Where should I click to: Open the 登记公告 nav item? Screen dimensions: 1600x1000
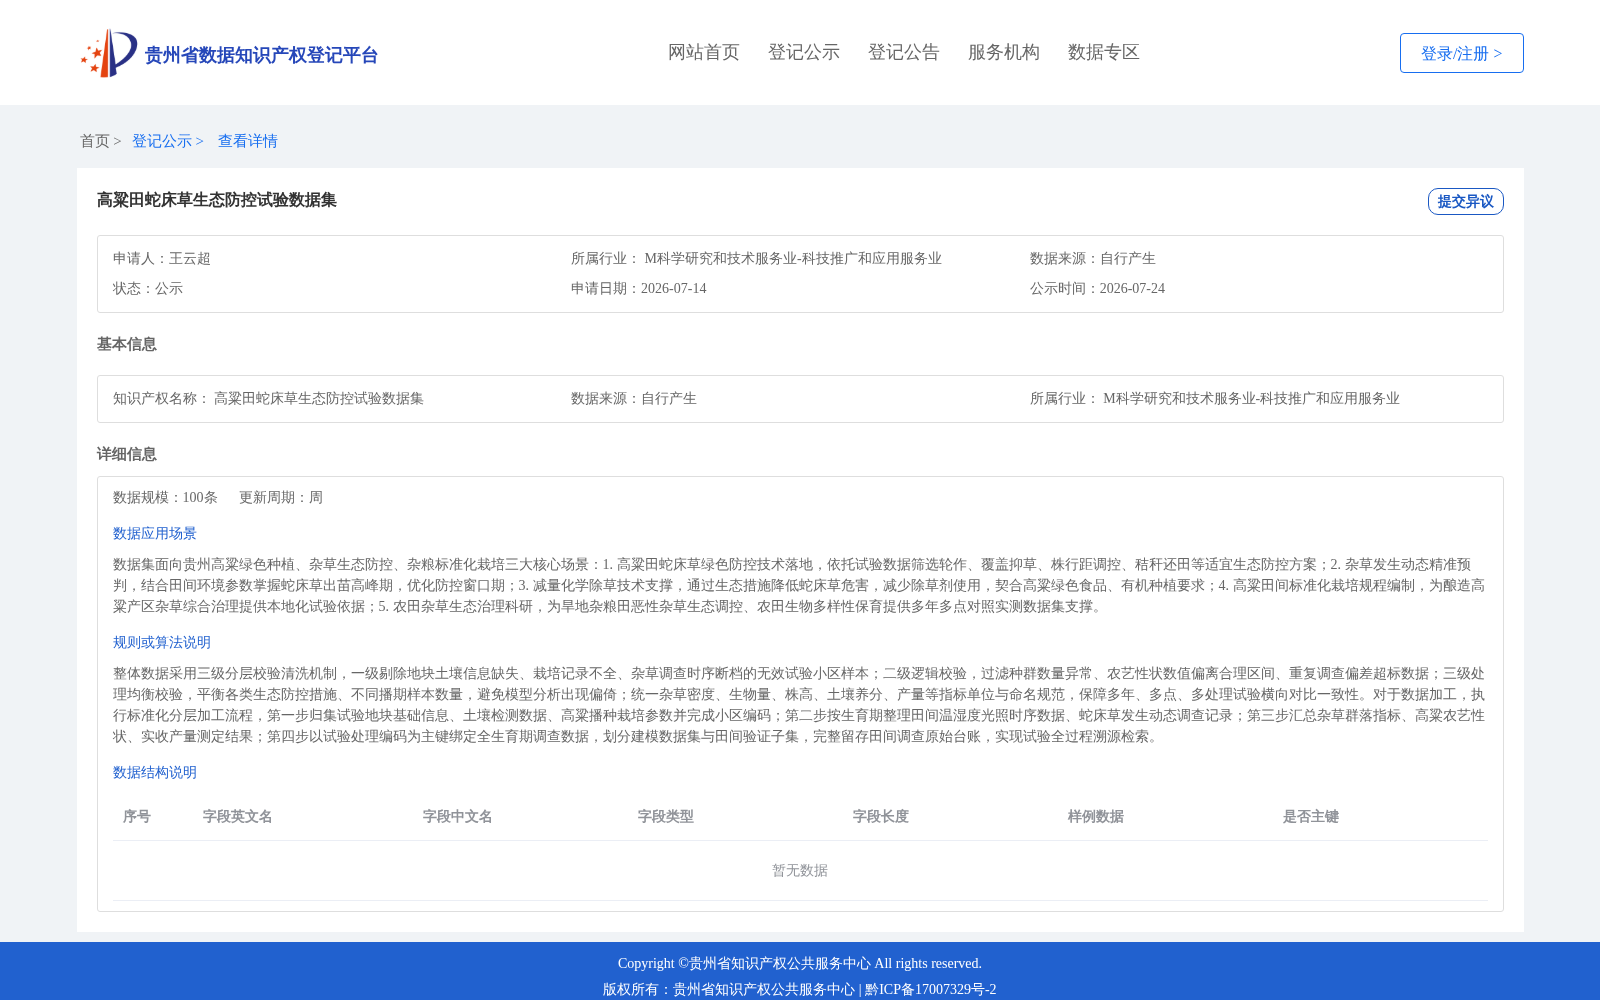tap(904, 52)
